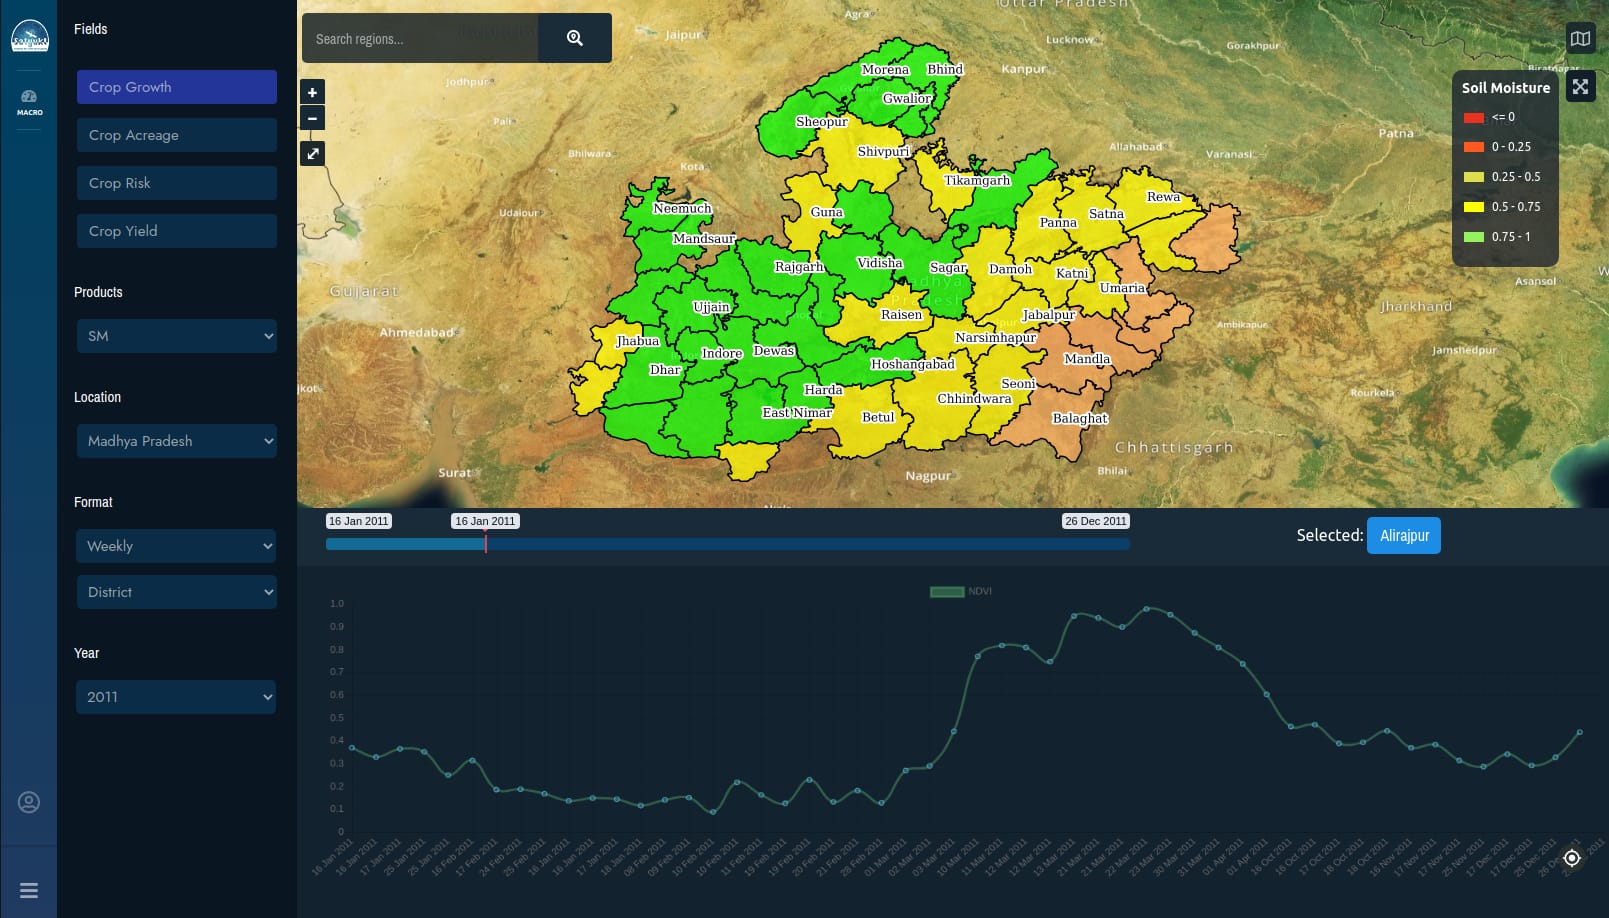Select the Crop Risk field
Screen dimensions: 1609x918
tap(176, 183)
